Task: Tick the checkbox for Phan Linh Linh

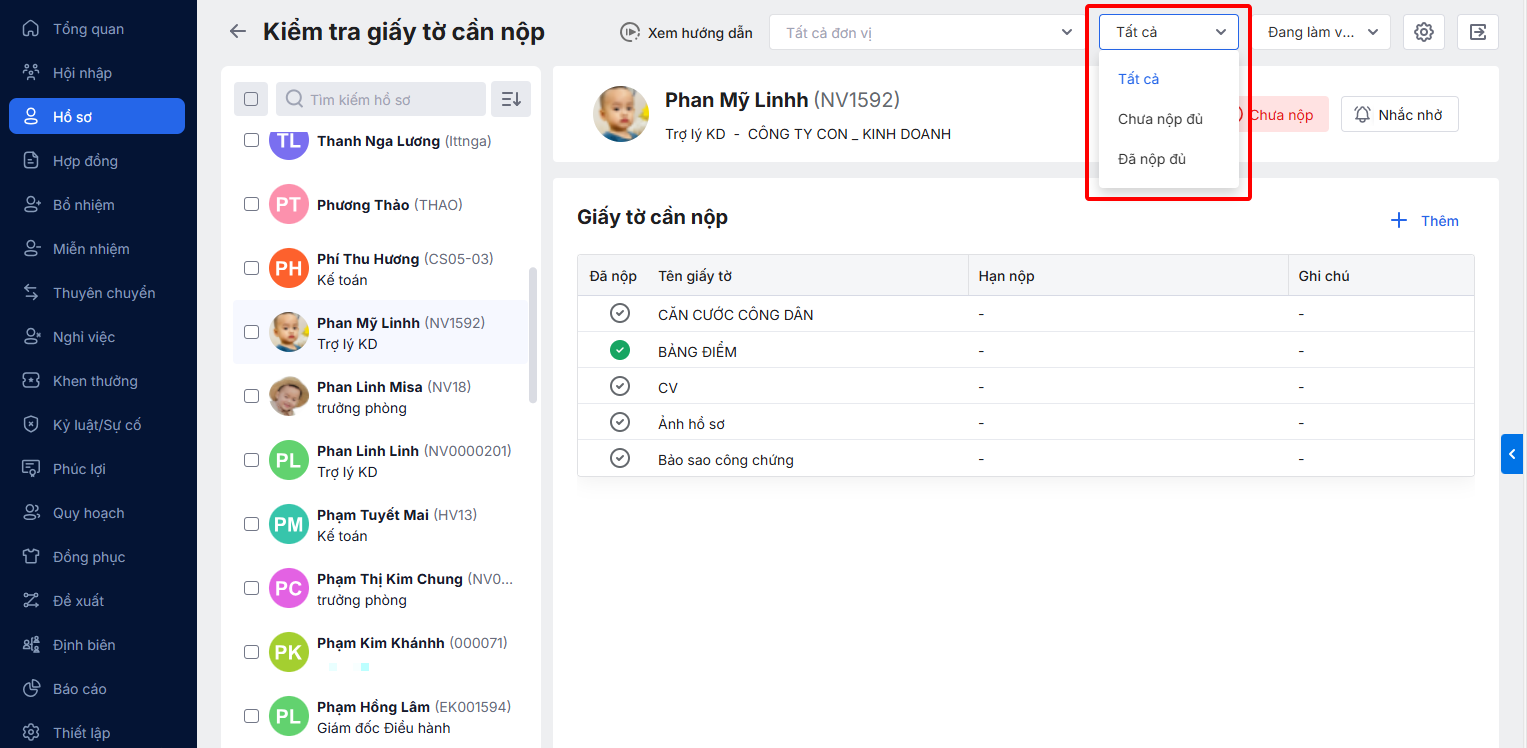Action: pyautogui.click(x=252, y=460)
